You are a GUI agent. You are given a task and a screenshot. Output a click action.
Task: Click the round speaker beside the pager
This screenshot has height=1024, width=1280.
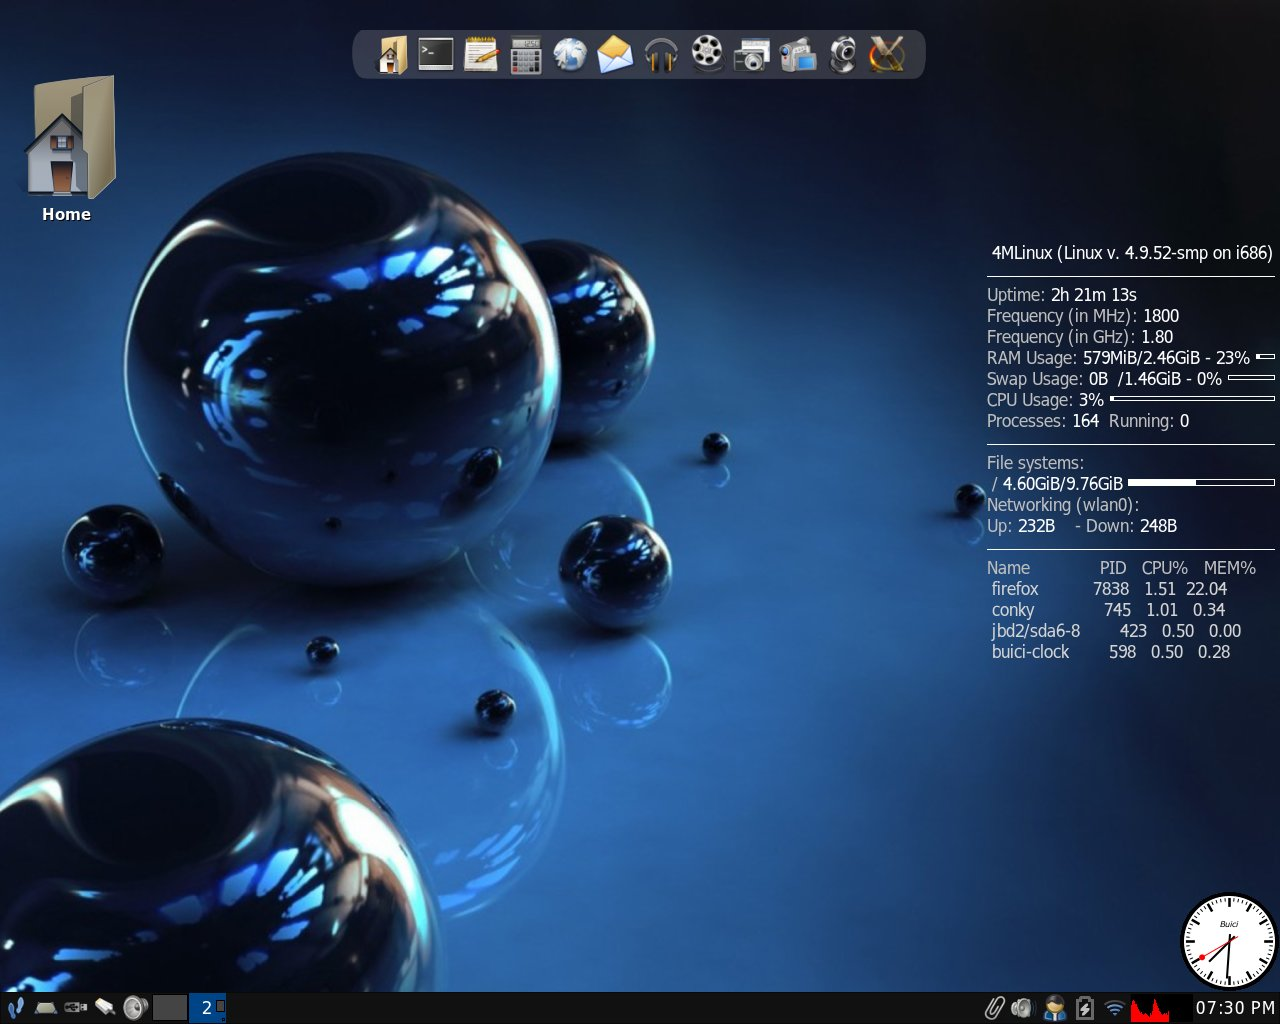(135, 1007)
